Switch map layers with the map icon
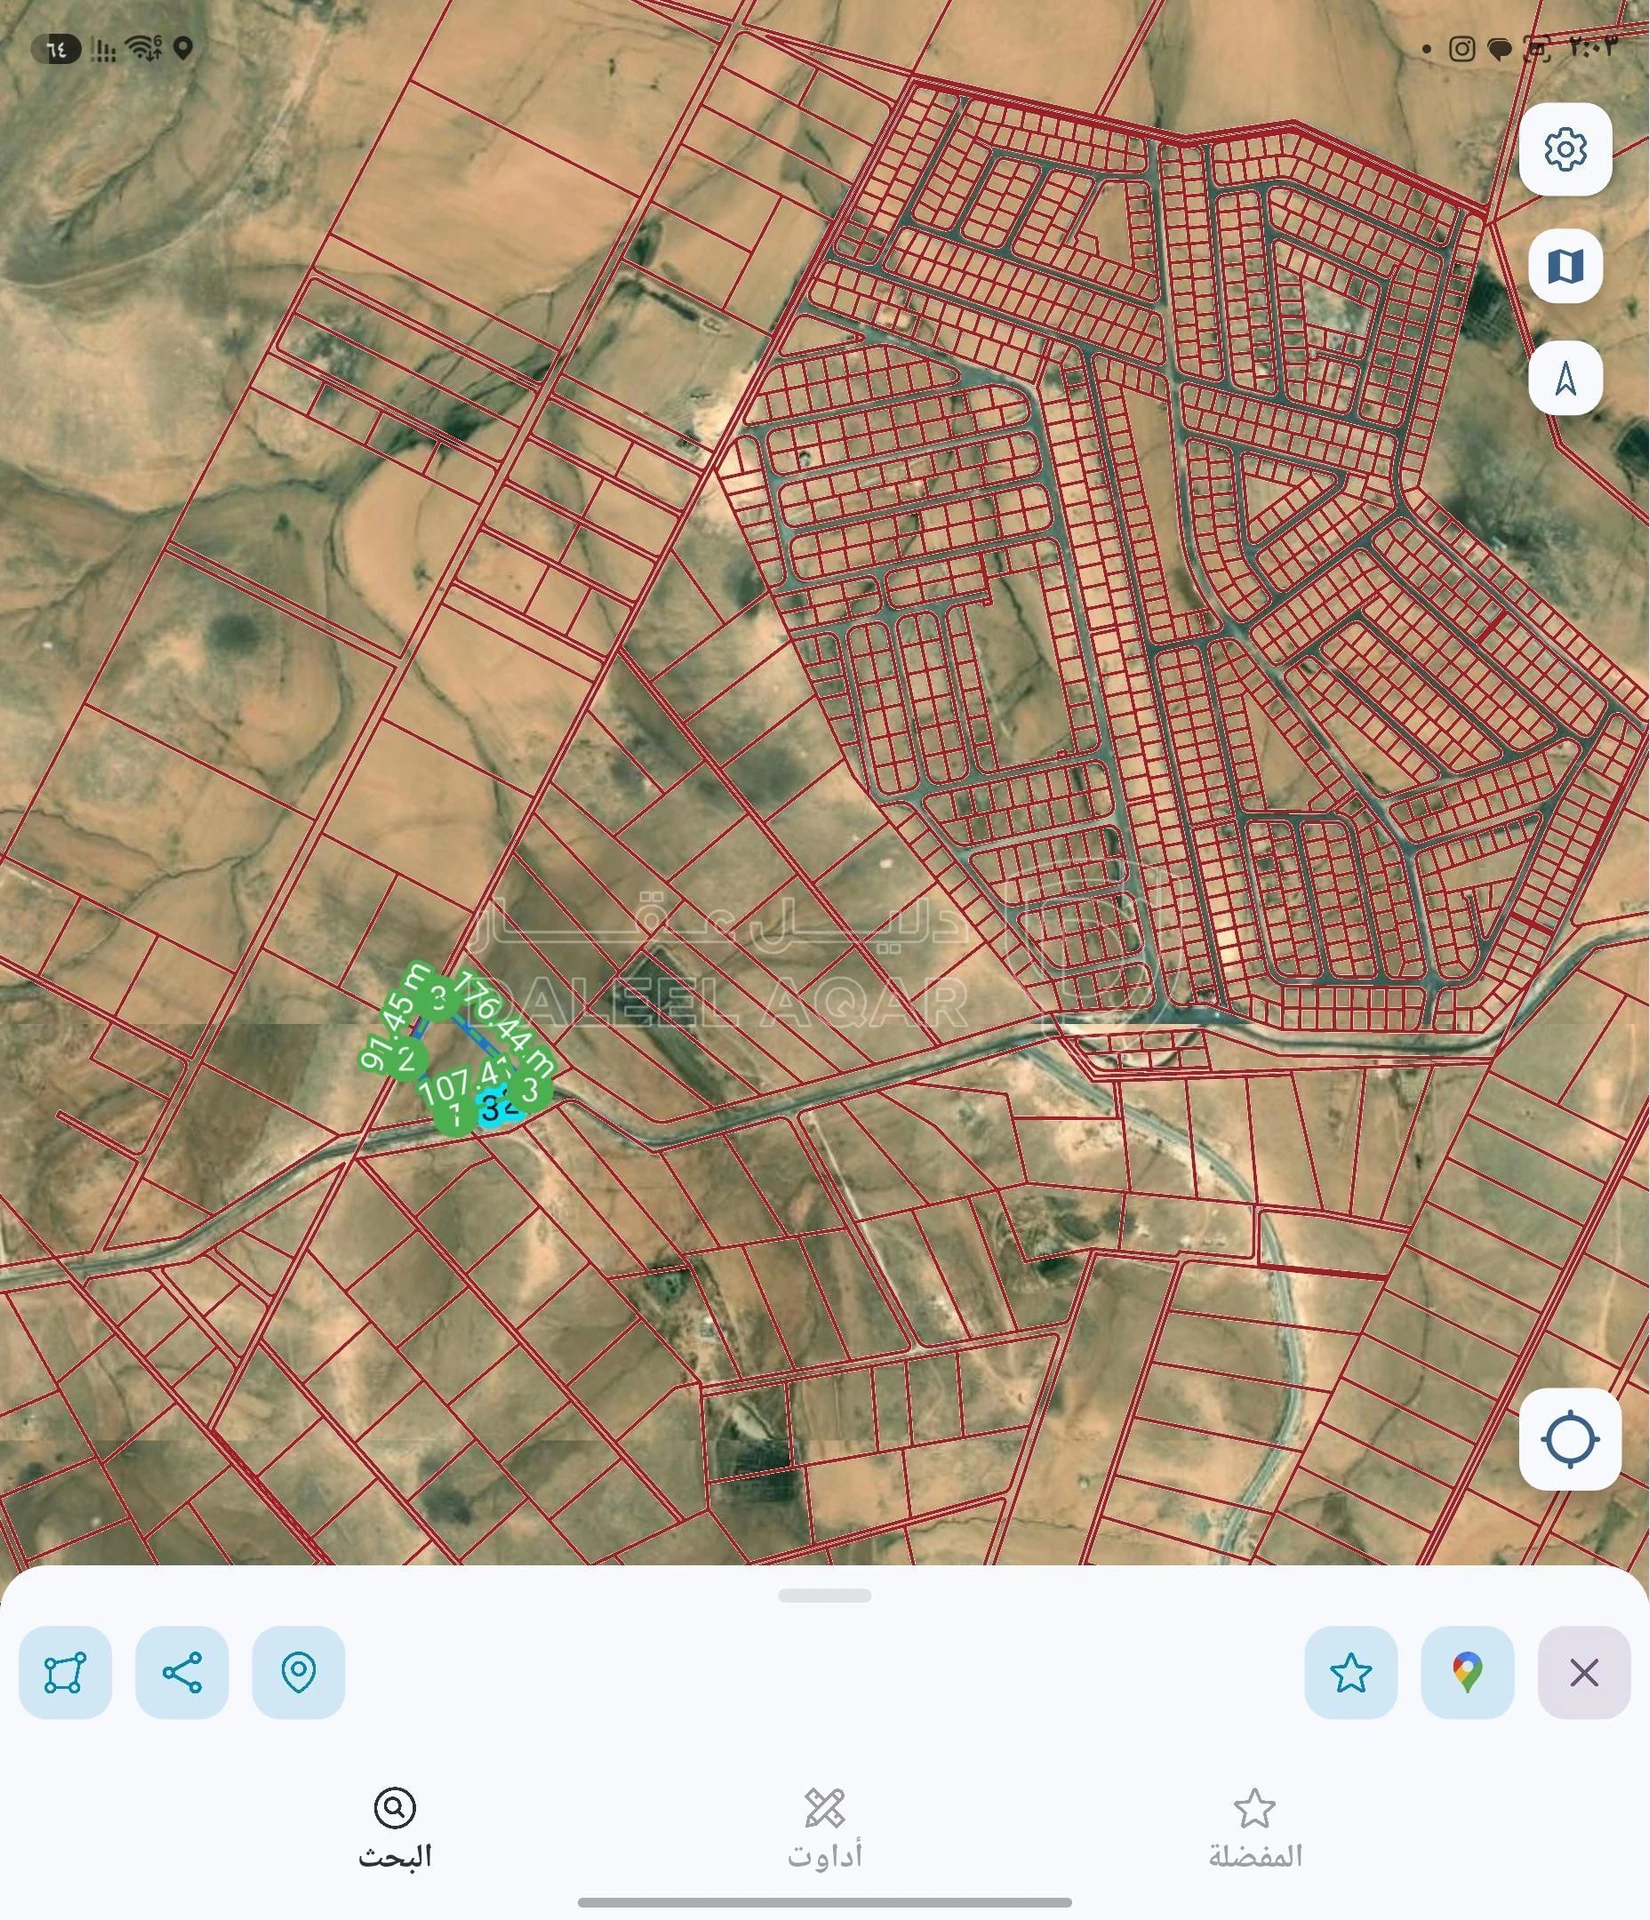The width and height of the screenshot is (1650, 1920). point(1565,266)
